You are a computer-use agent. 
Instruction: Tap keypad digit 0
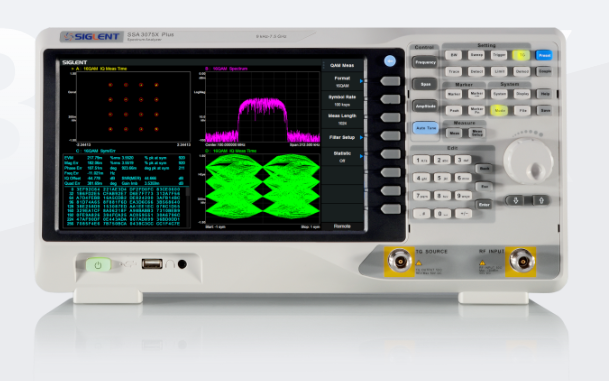pyautogui.click(x=442, y=214)
